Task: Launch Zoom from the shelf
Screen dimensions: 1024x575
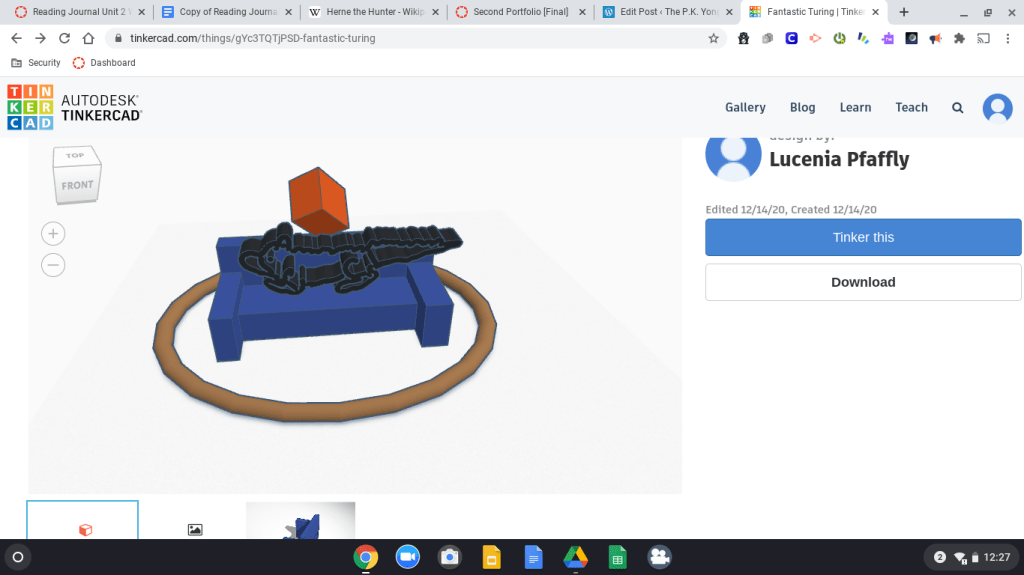Action: click(407, 557)
